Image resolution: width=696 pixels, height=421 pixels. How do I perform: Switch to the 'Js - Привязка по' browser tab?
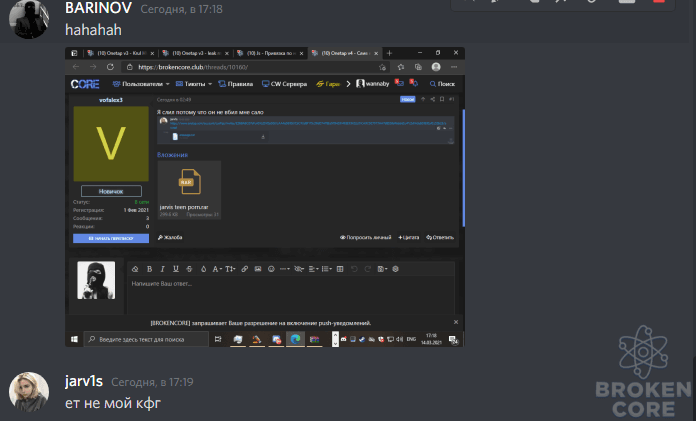270,53
